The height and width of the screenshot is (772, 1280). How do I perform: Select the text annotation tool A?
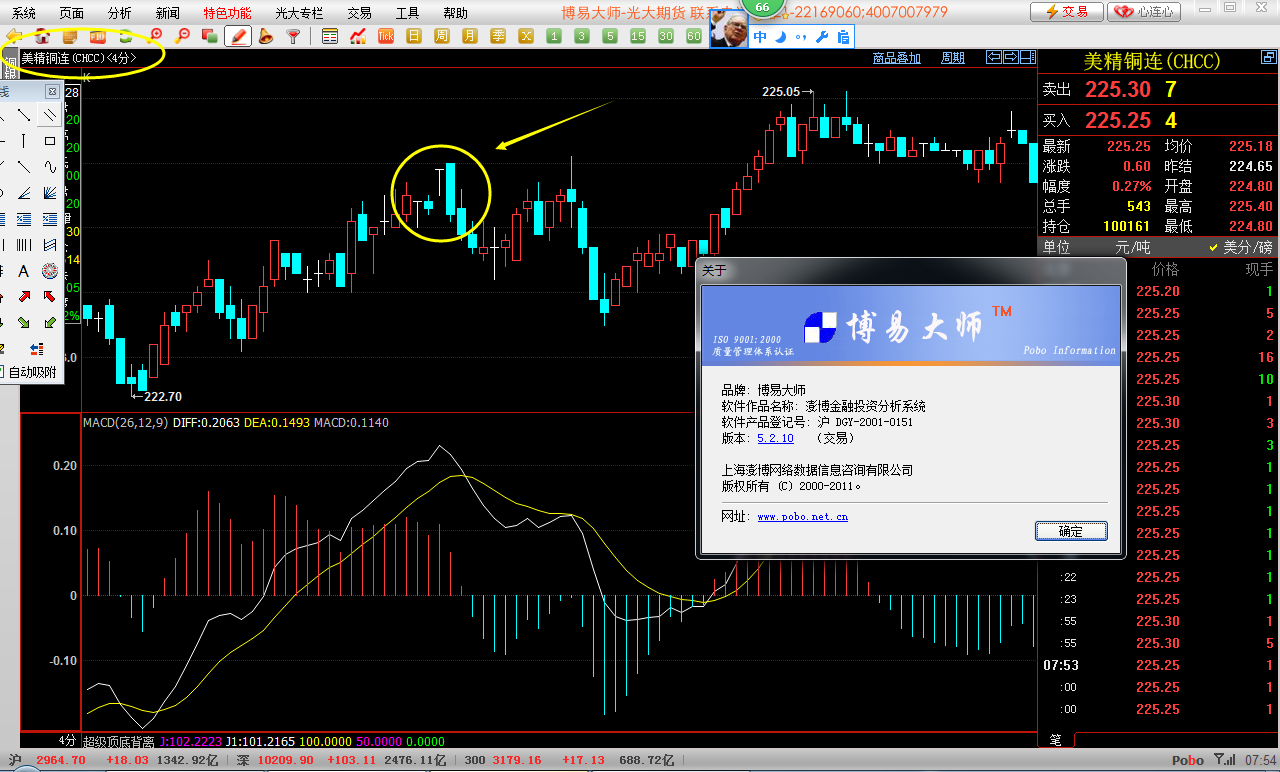pos(24,271)
